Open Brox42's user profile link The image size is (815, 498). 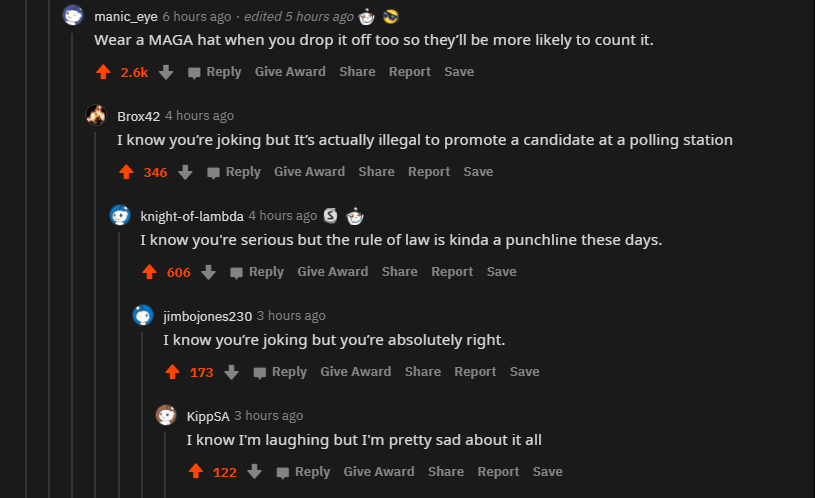pos(138,116)
